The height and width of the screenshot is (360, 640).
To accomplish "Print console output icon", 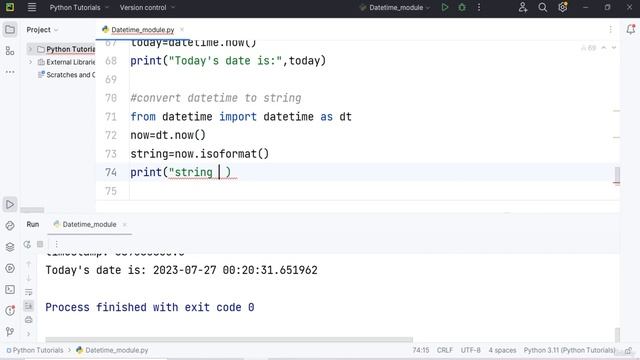I will click(29, 320).
